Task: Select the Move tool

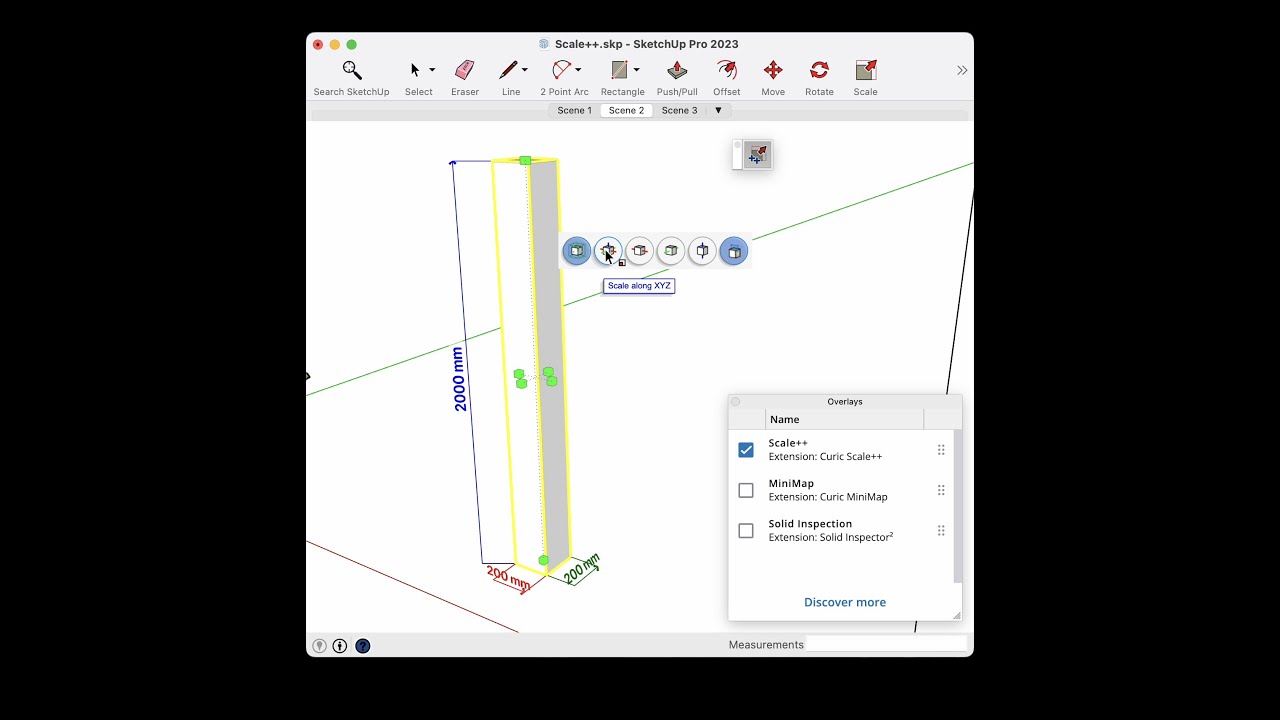Action: (773, 78)
